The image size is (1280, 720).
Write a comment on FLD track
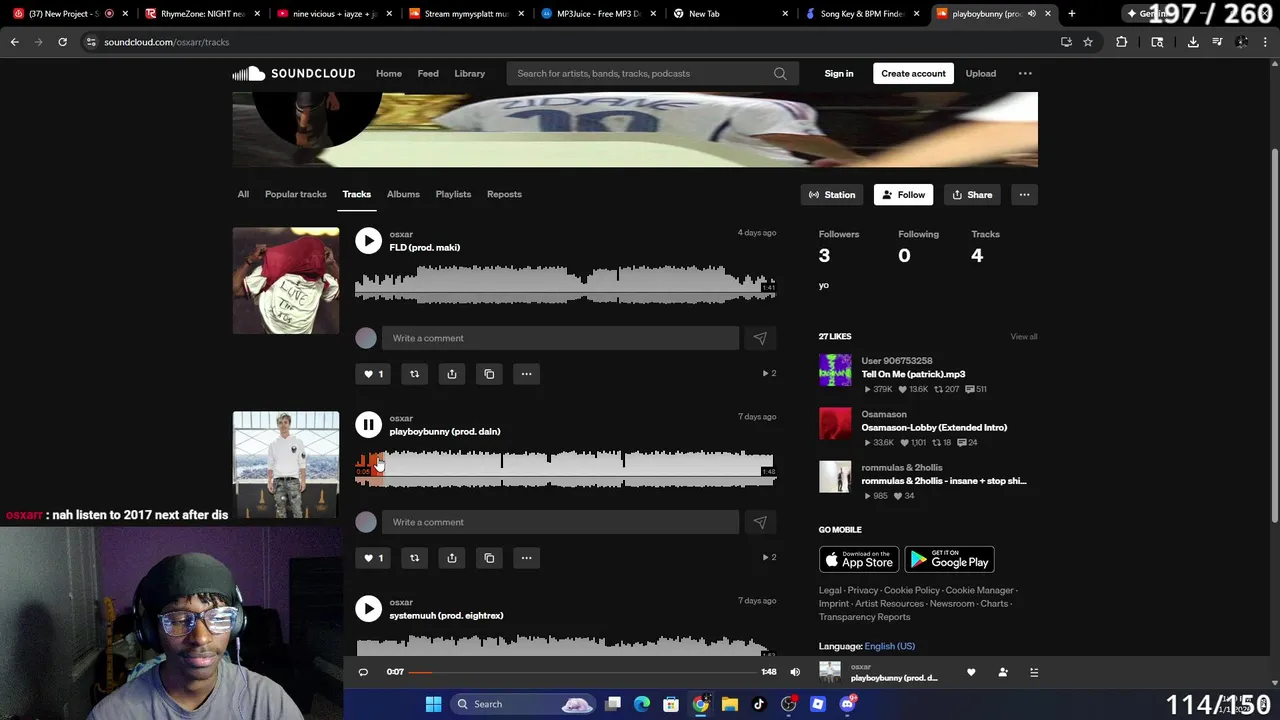coord(560,338)
